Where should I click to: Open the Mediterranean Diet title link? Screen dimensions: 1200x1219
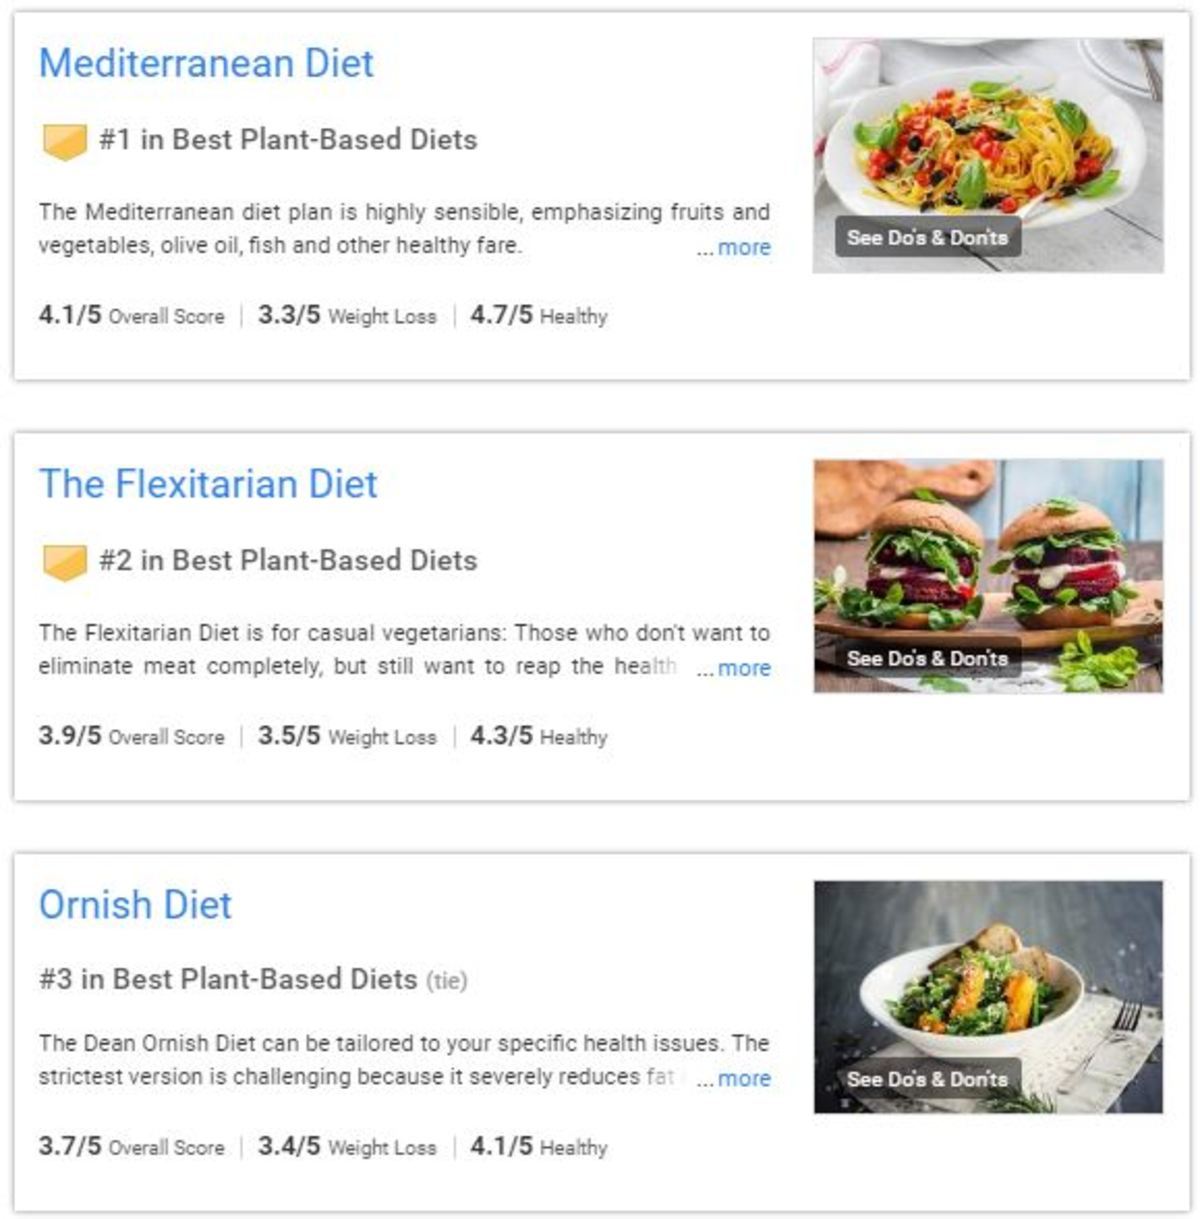(x=206, y=63)
